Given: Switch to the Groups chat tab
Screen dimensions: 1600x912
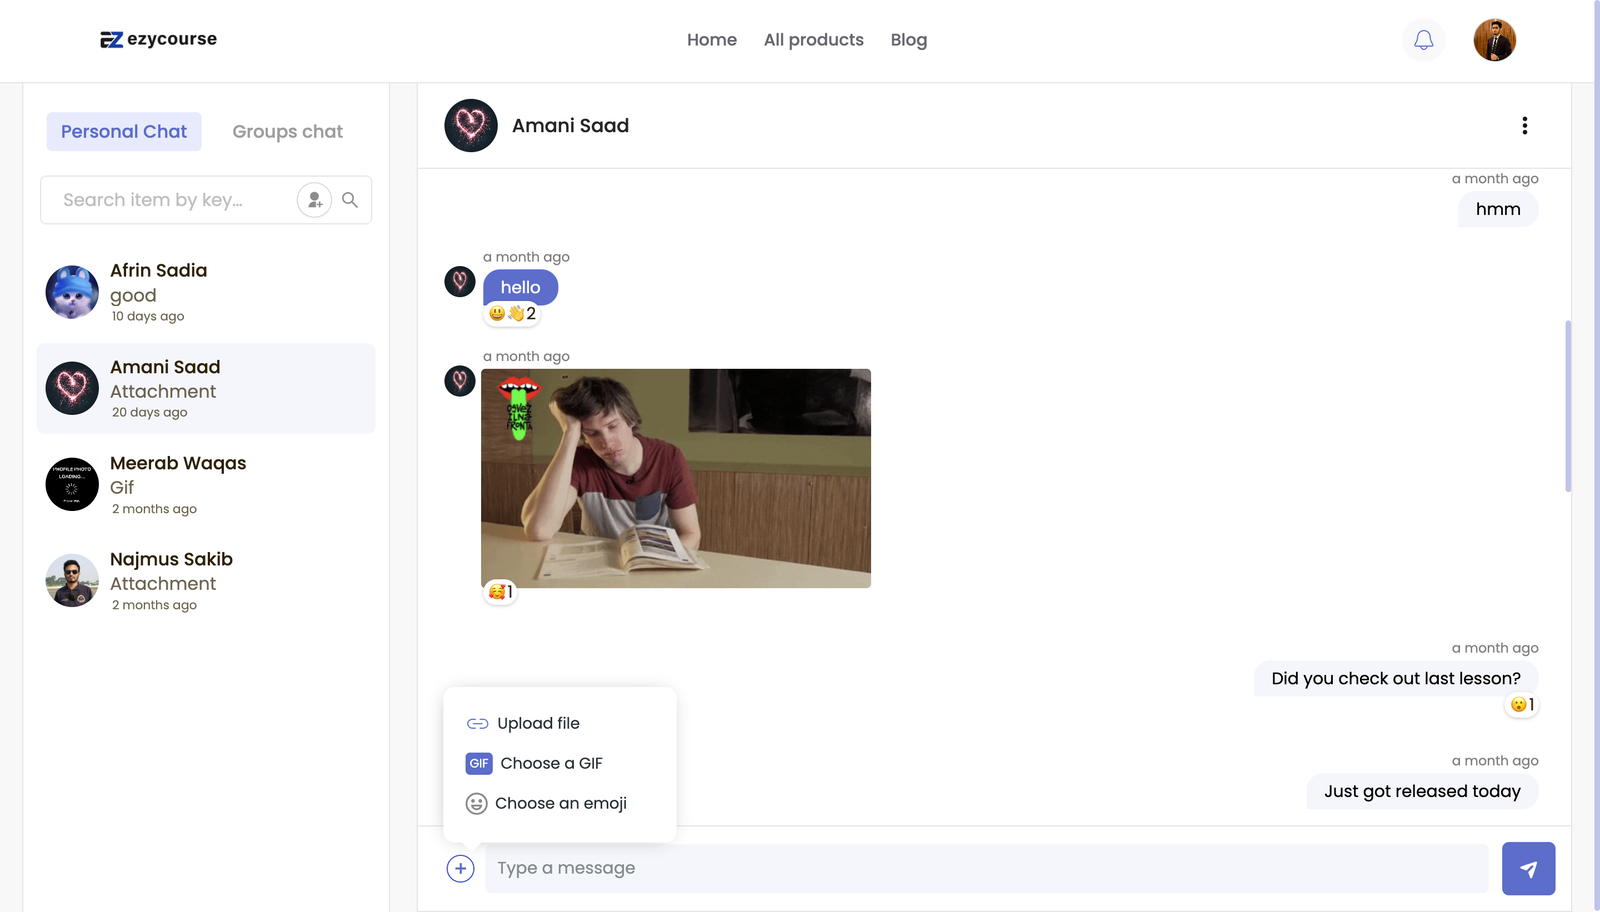Looking at the screenshot, I should point(287,132).
